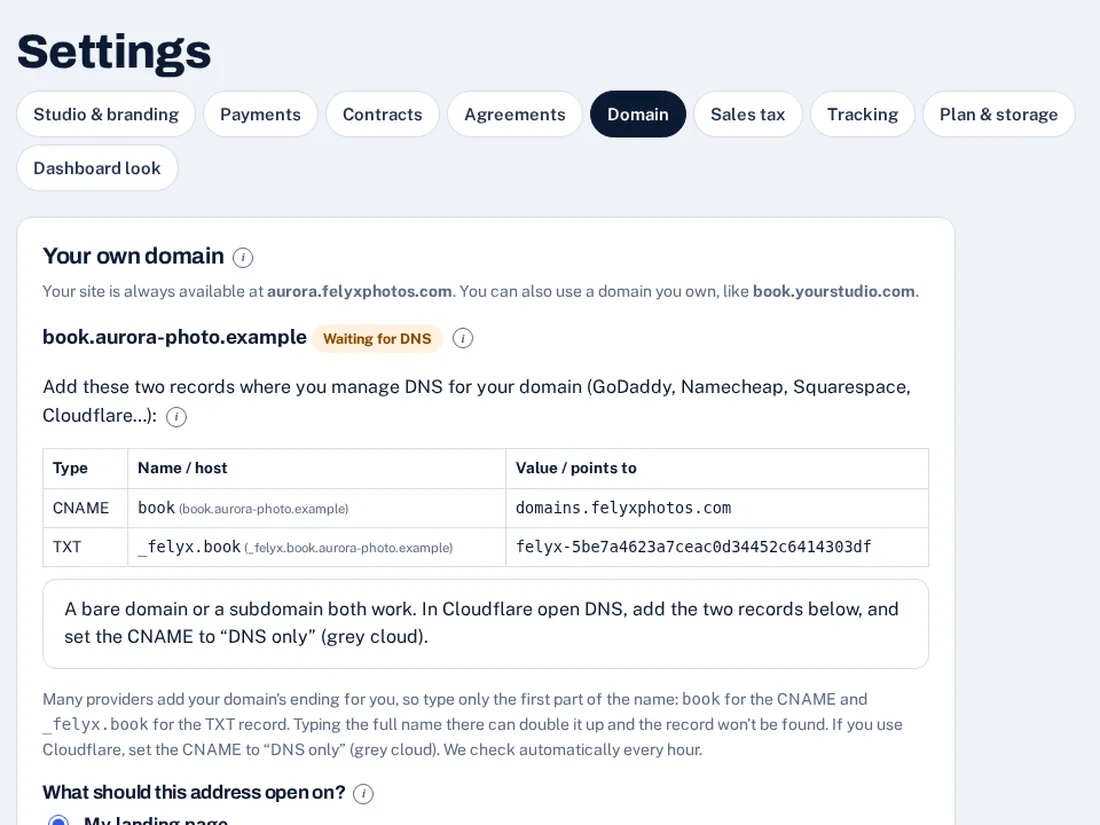Viewport: 1100px width, 825px height.
Task: Open the Agreements tab
Action: pos(515,114)
